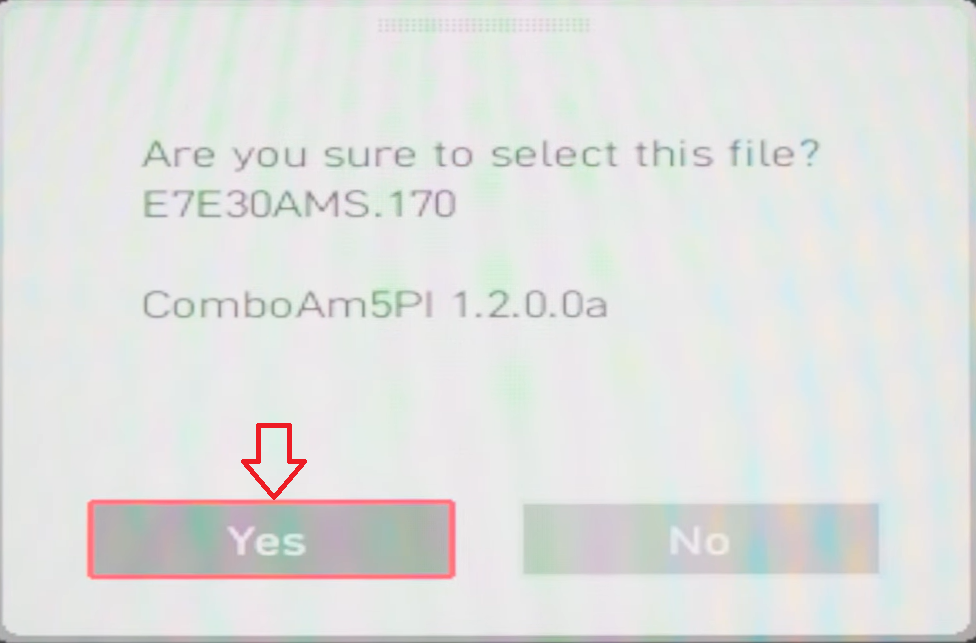Click the tip of the red arrow
The width and height of the screenshot is (976, 643).
pos(274,496)
